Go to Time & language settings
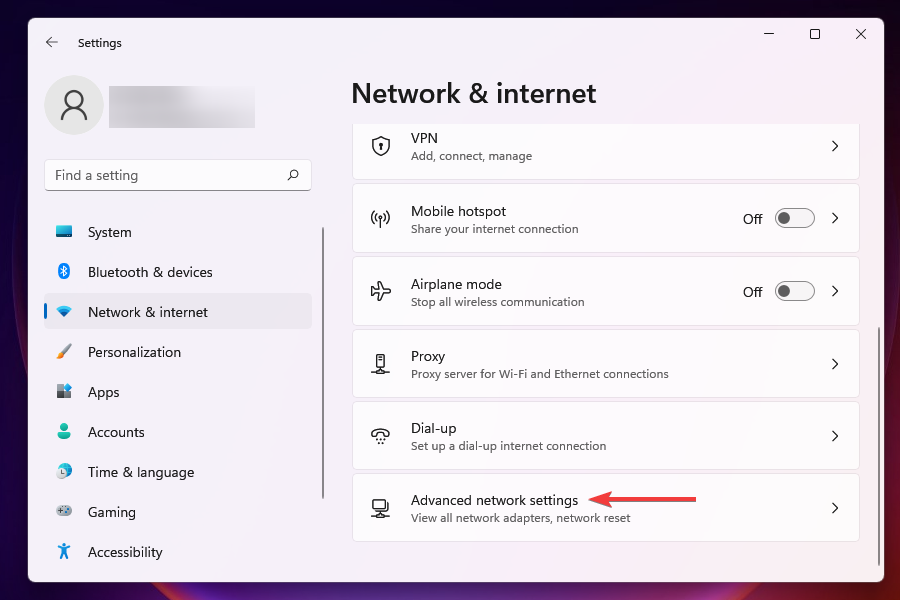The height and width of the screenshot is (600, 900). click(141, 472)
